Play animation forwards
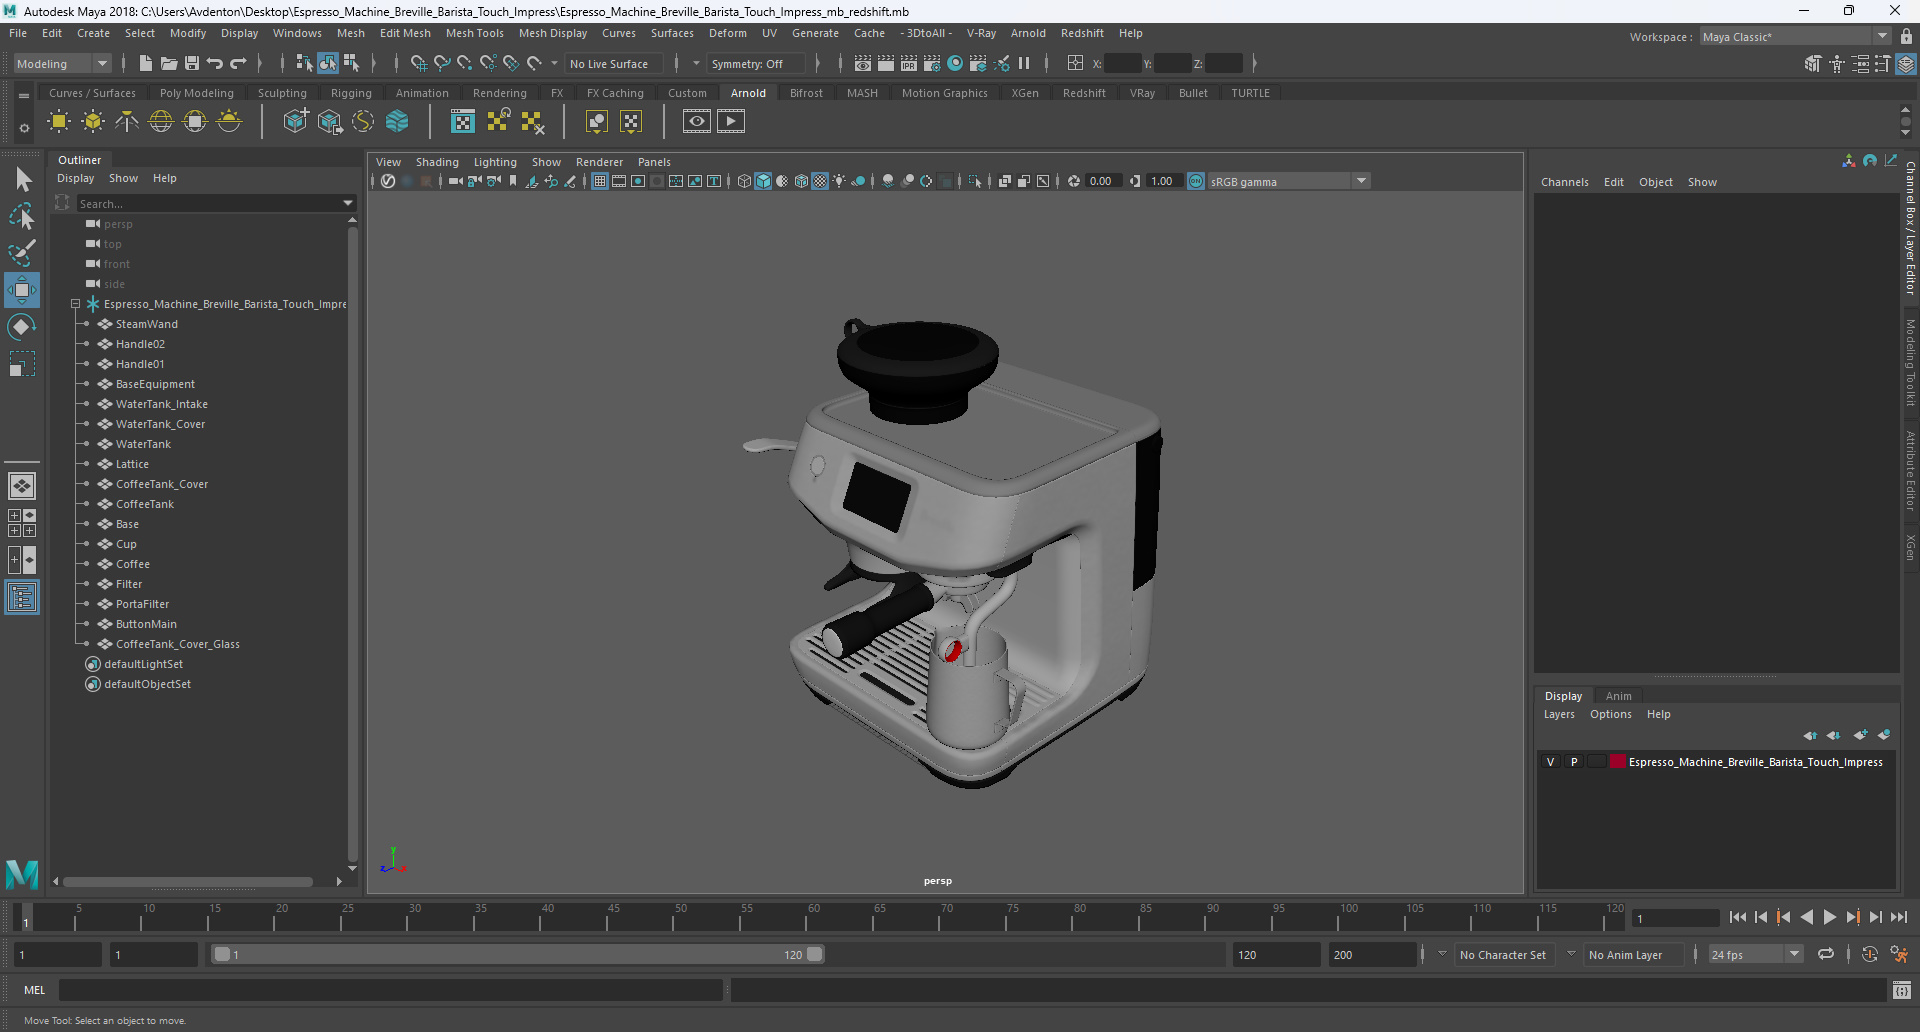The width and height of the screenshot is (1920, 1032). click(x=1830, y=917)
